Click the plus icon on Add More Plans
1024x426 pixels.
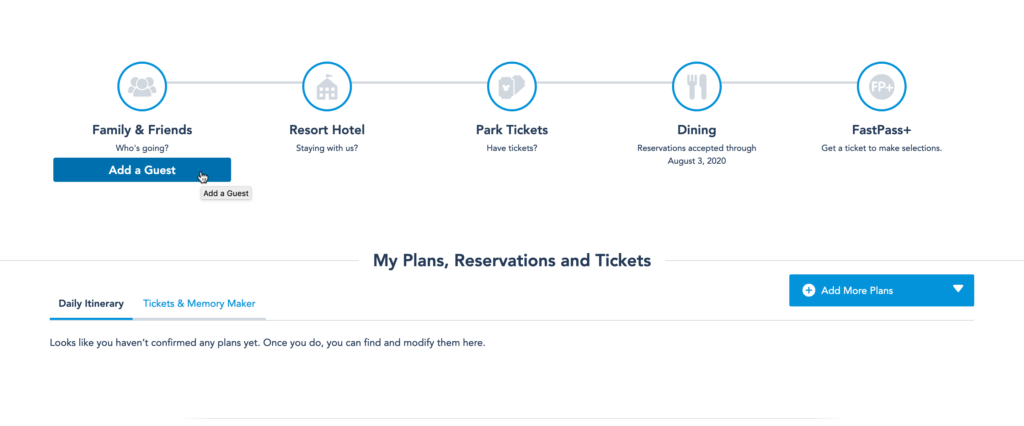point(808,290)
